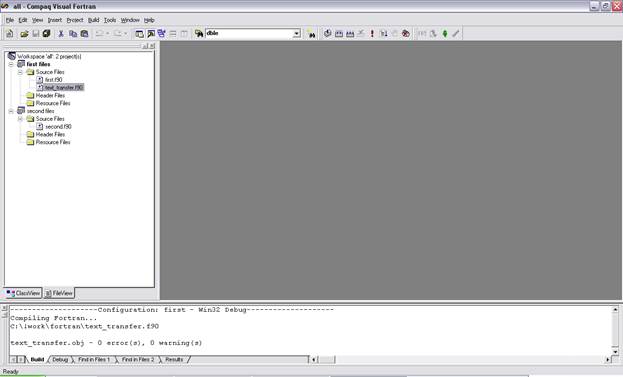Select the Debug output tab

[x=60, y=360]
